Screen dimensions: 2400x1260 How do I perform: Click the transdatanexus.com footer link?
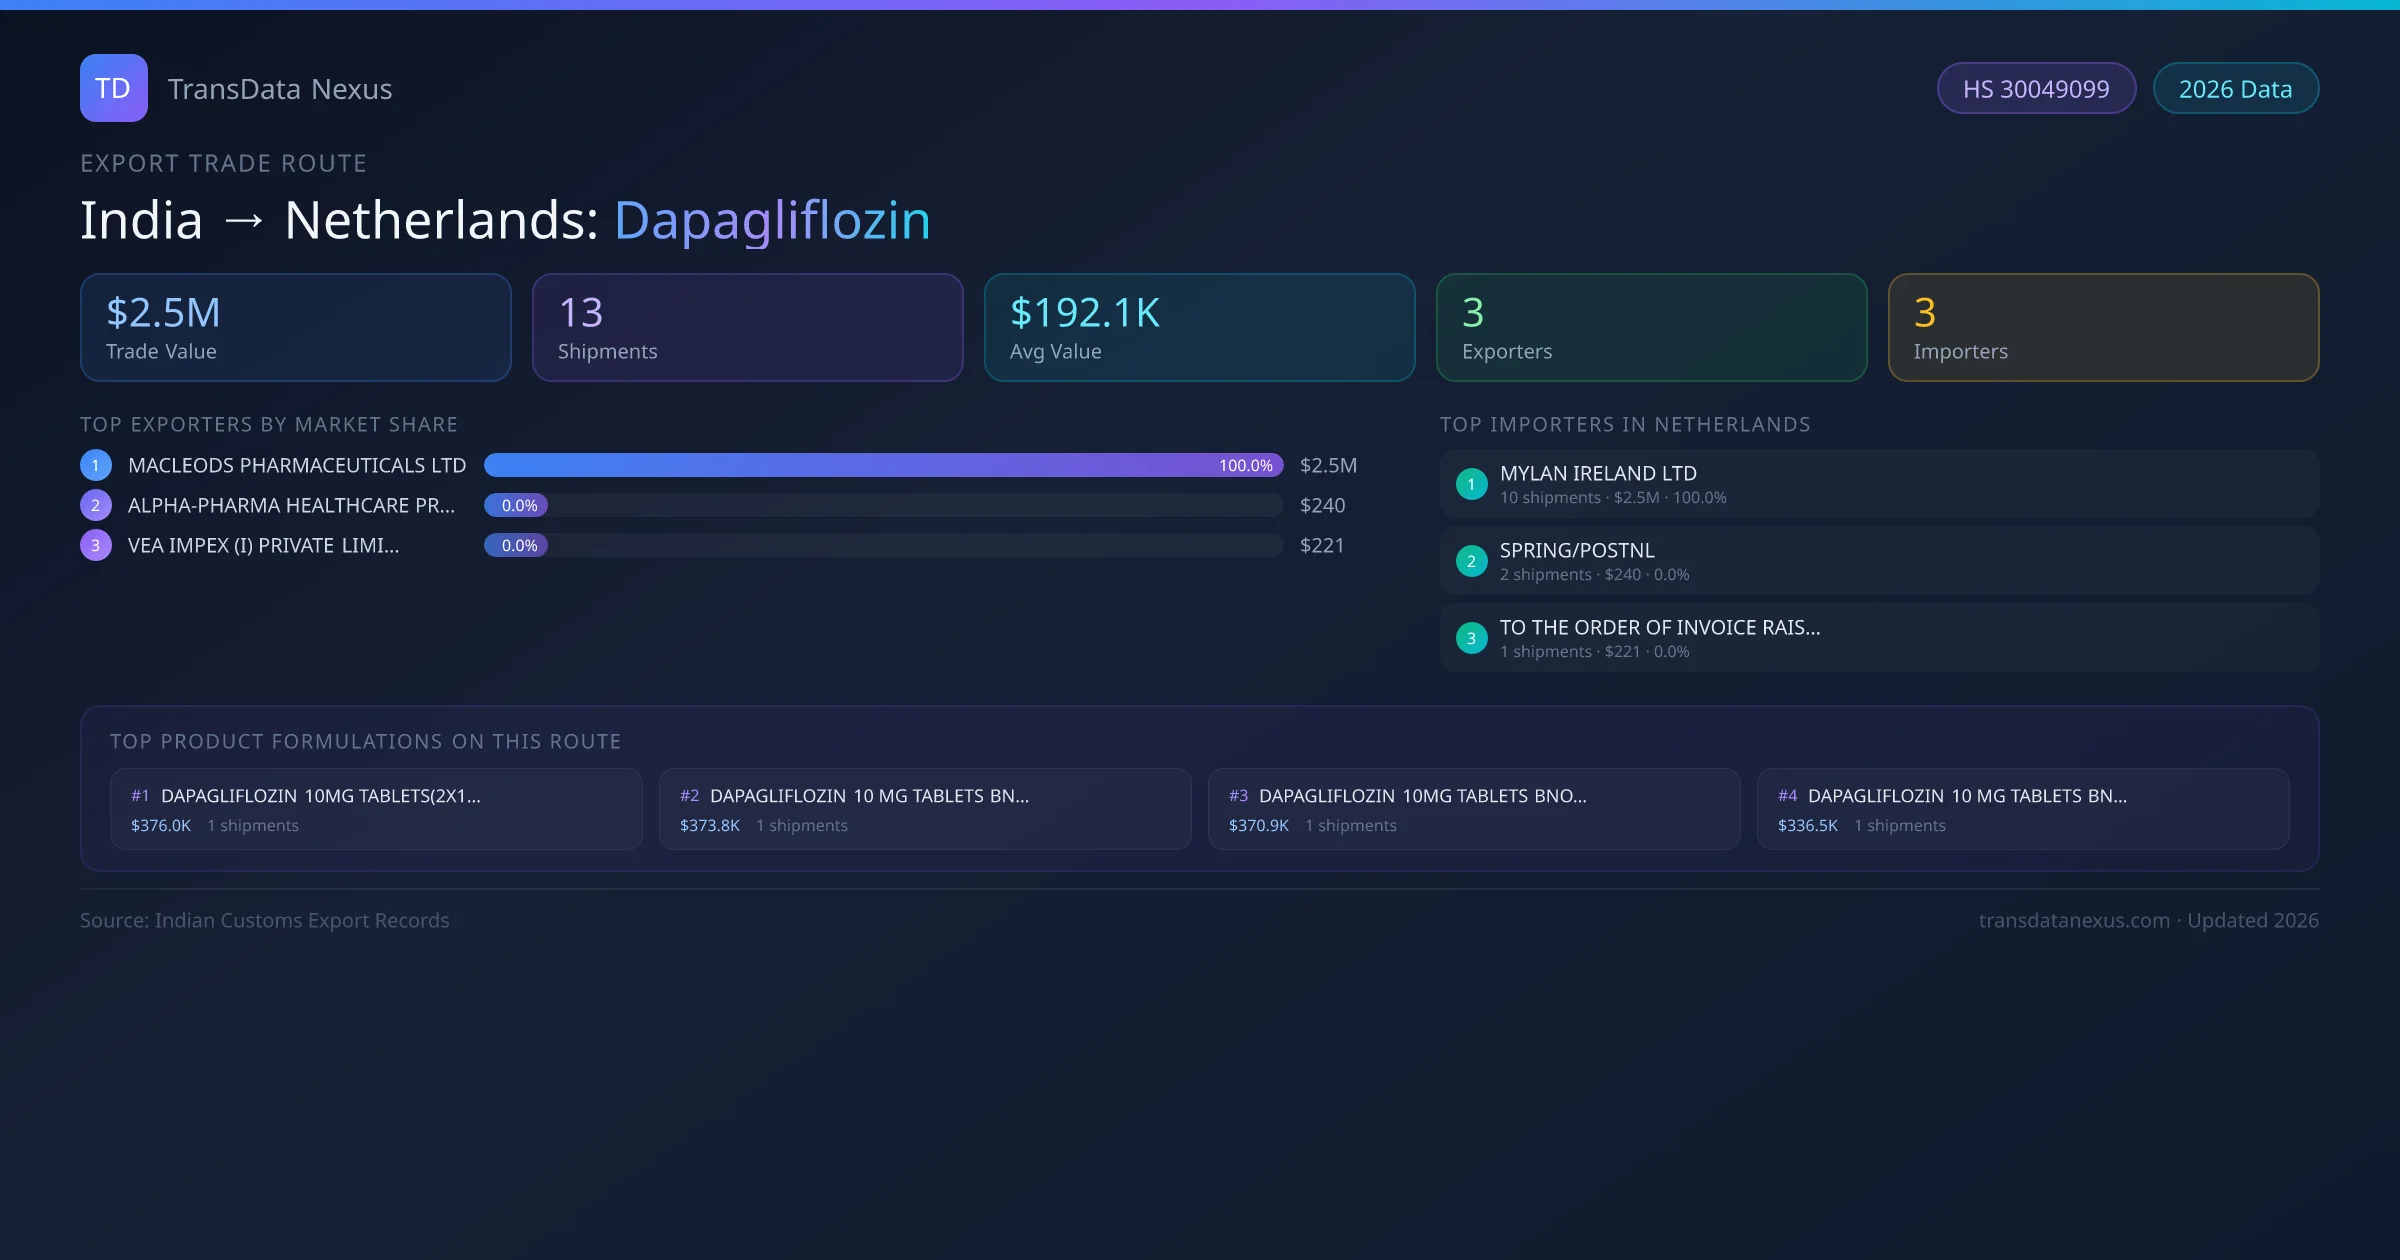(x=2073, y=920)
